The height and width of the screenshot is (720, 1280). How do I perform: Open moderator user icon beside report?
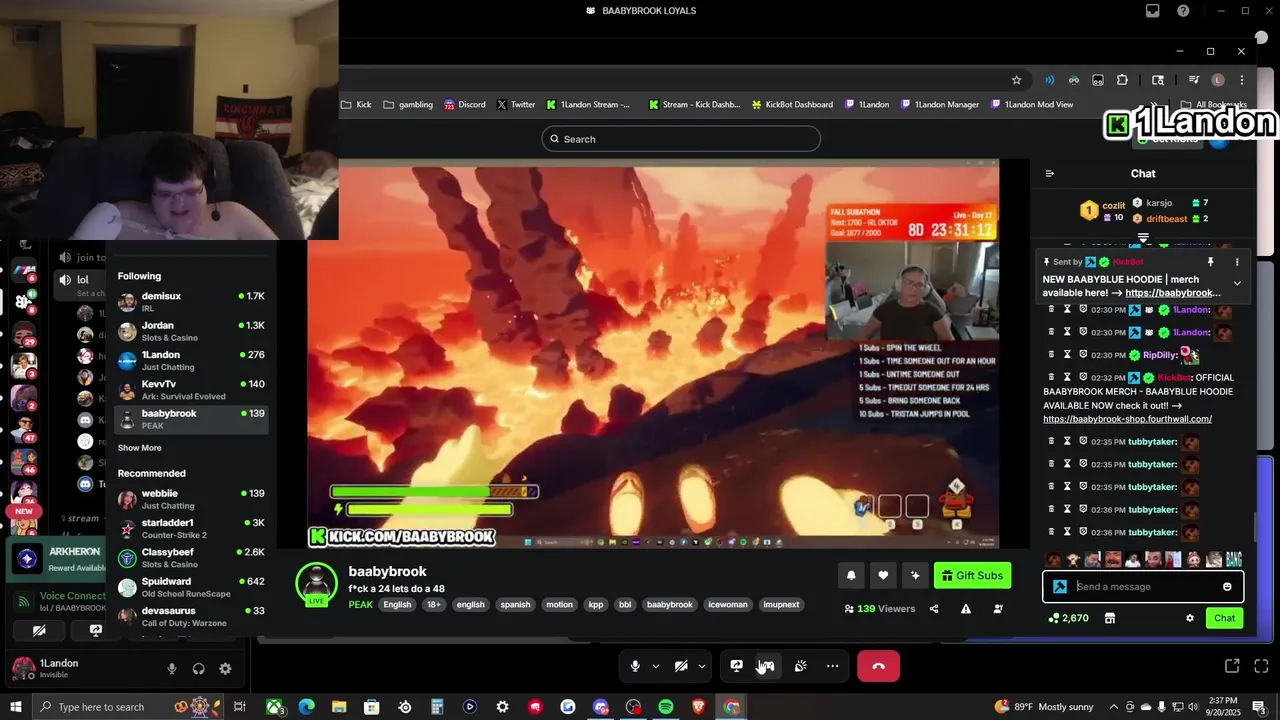pos(998,609)
